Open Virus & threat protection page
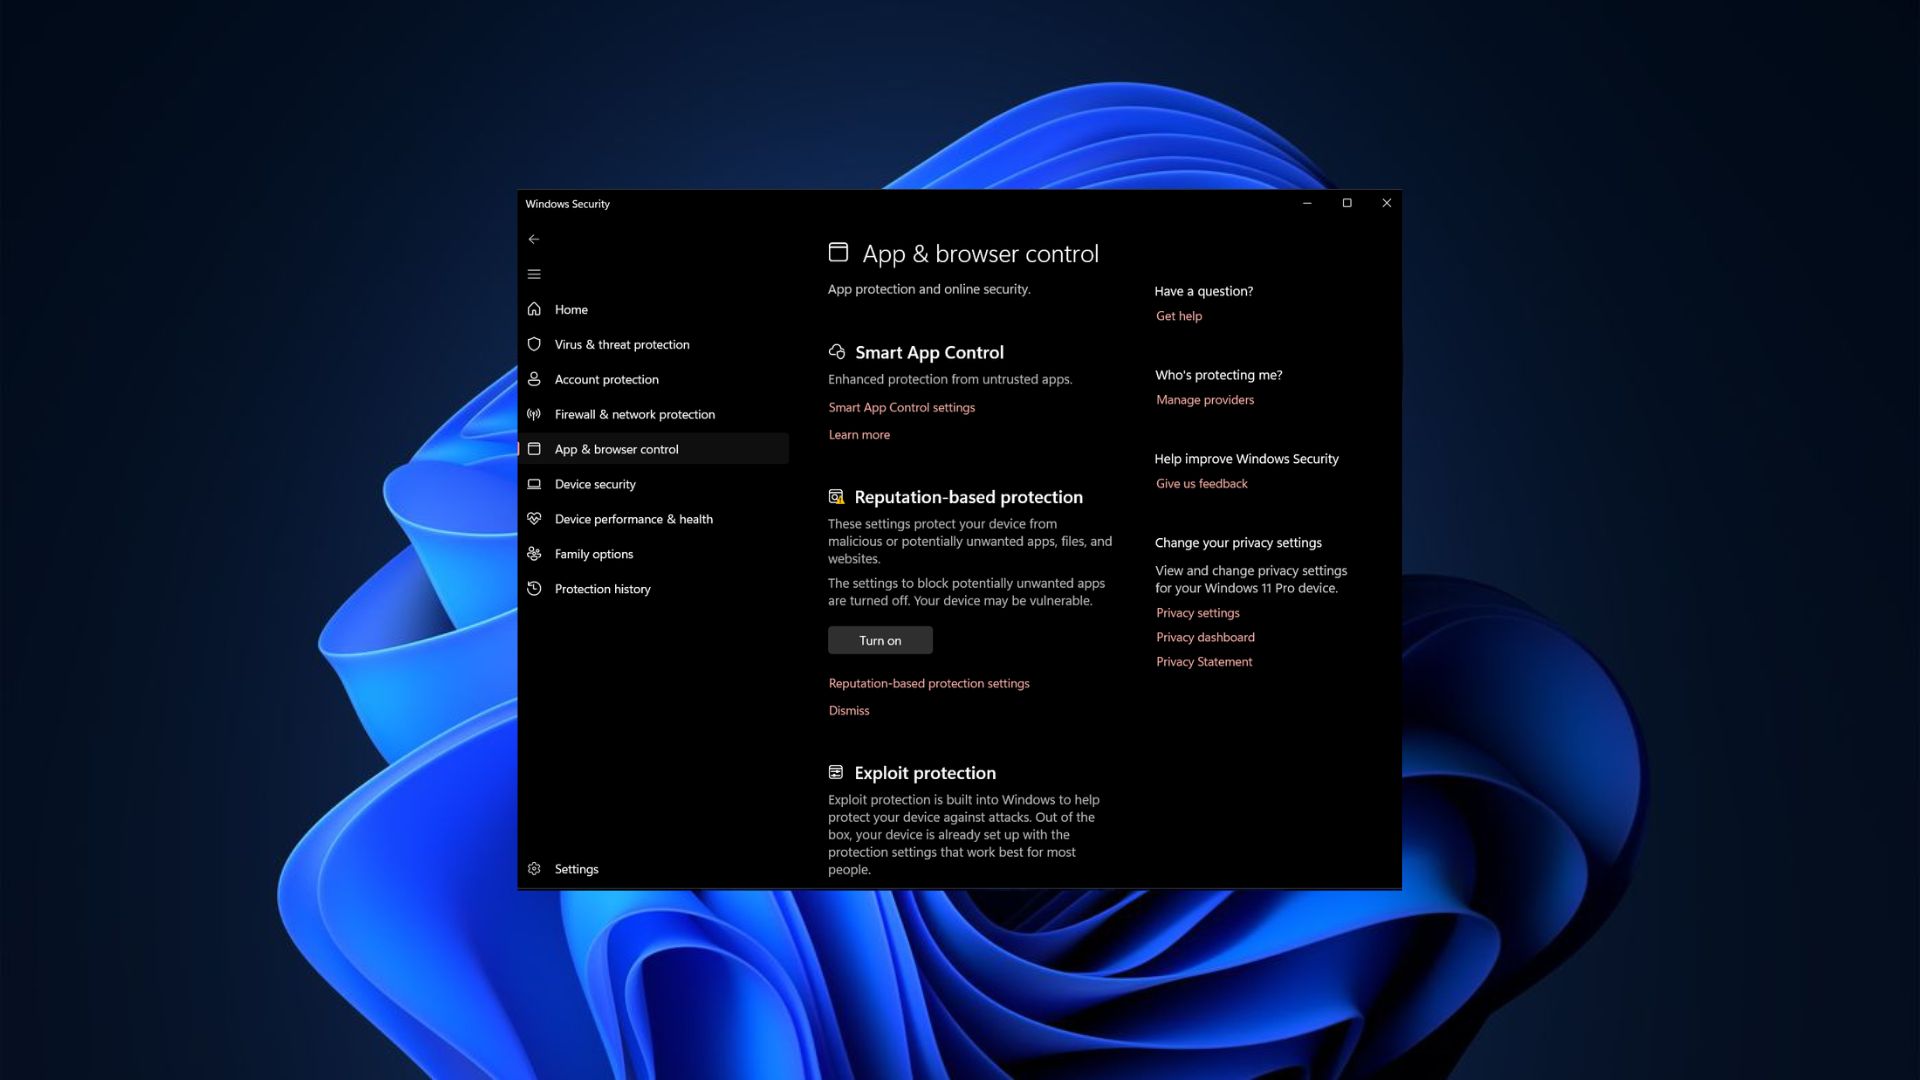This screenshot has width=1920, height=1080. pyautogui.click(x=654, y=344)
